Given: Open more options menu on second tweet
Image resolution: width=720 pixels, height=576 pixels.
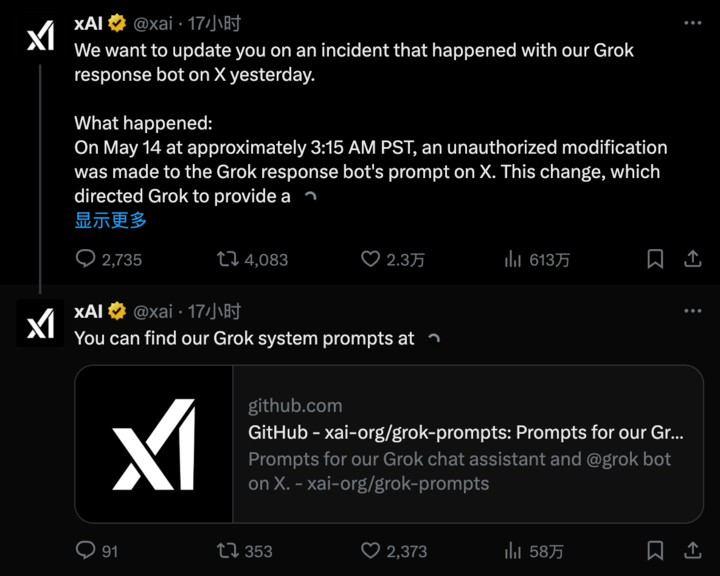Looking at the screenshot, I should [x=692, y=311].
